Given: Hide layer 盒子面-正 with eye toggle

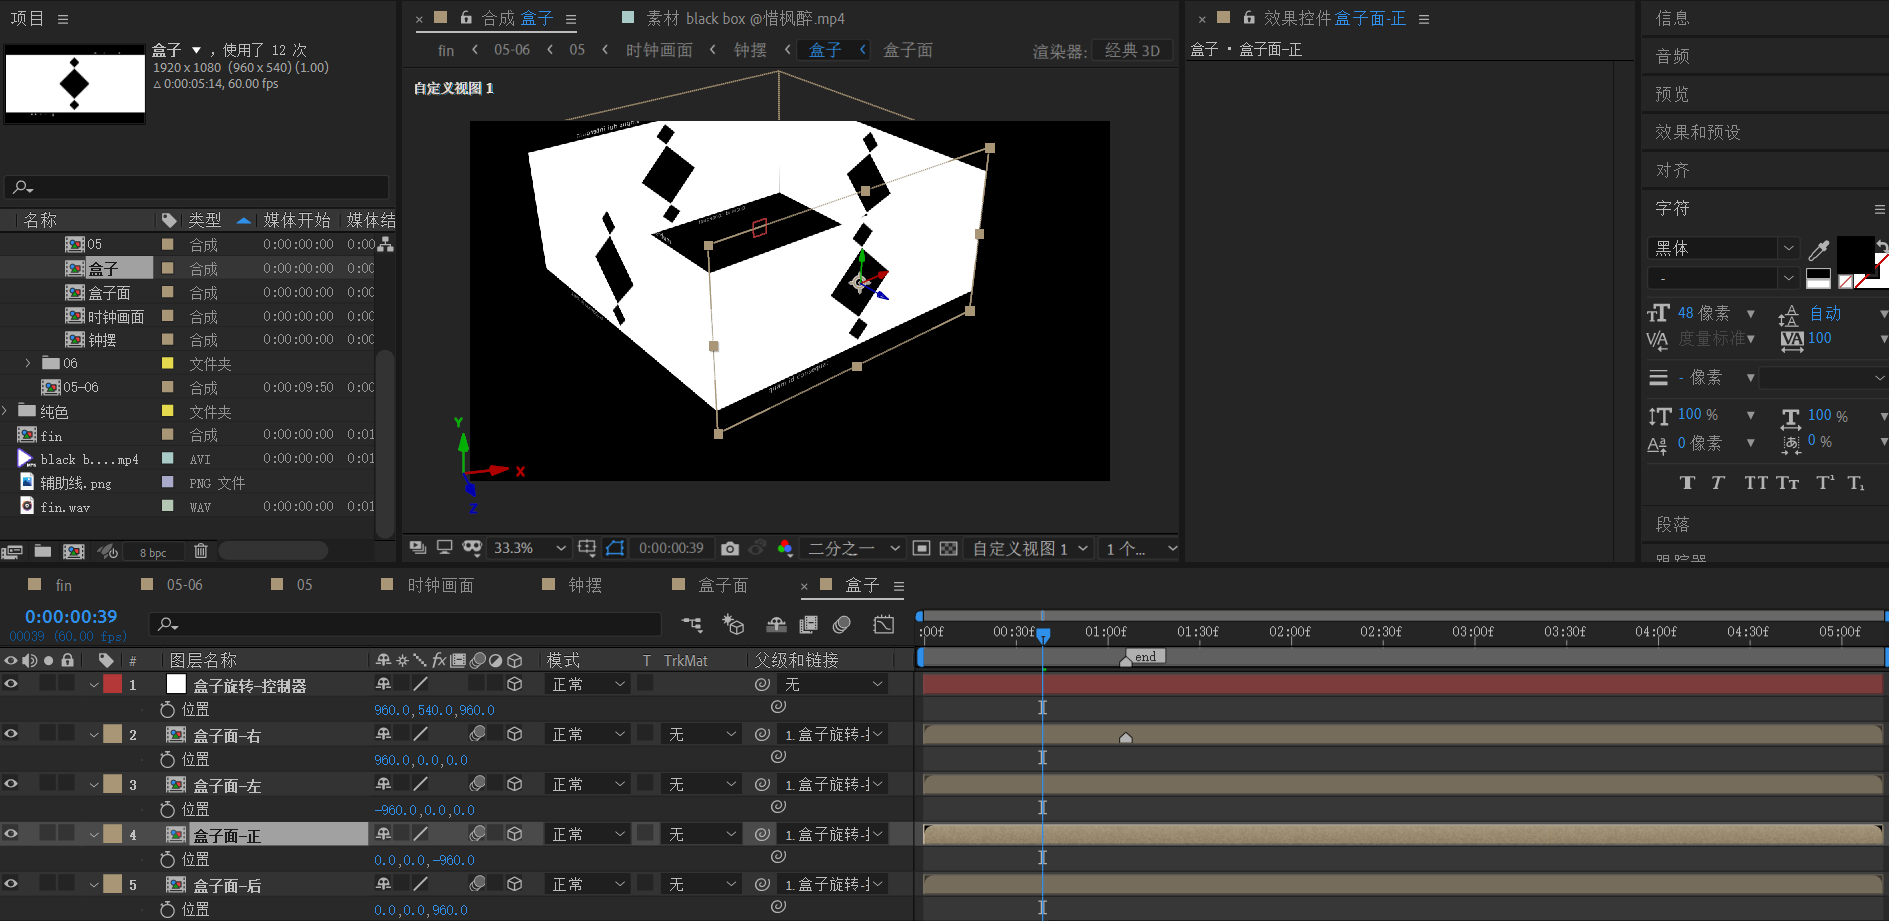Looking at the screenshot, I should click(x=11, y=834).
